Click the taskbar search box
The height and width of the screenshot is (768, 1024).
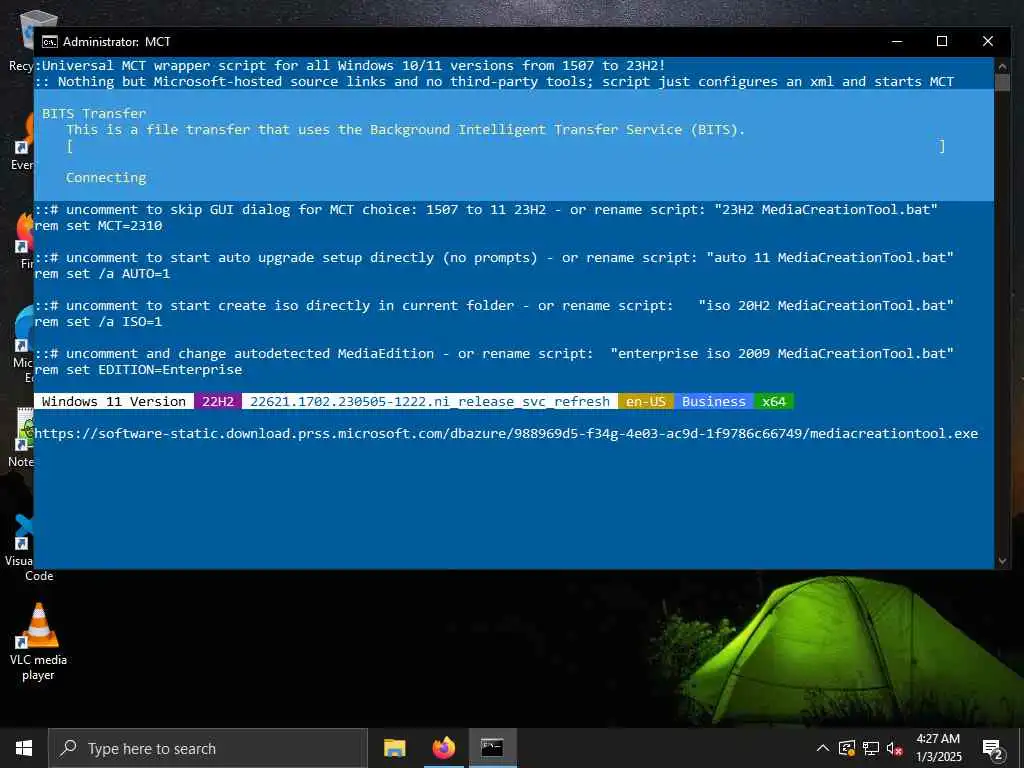(x=208, y=748)
